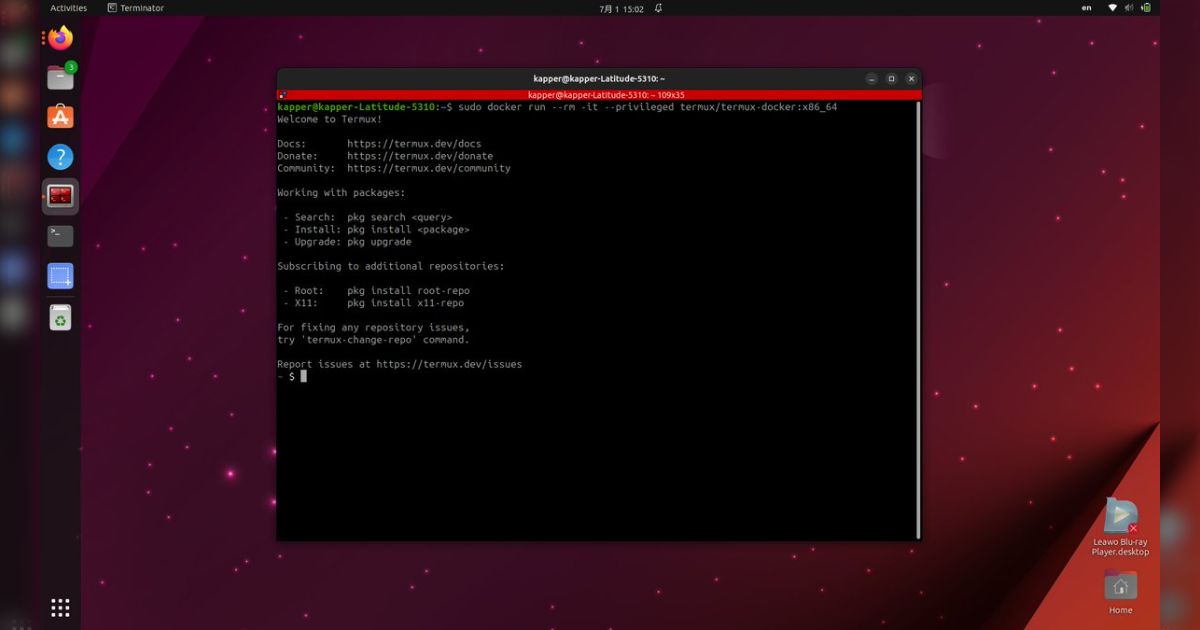Open the calendar via the date display
Viewport: 1200px width, 630px height.
620,7
